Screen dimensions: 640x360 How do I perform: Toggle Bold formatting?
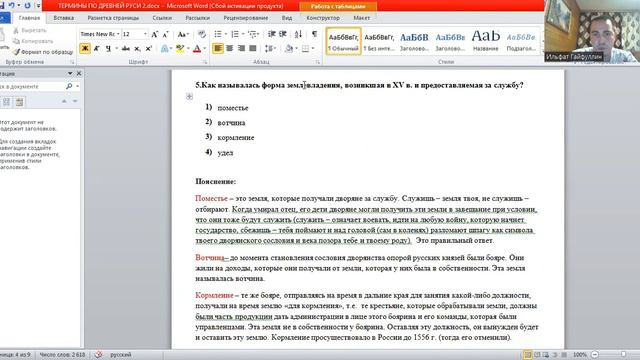click(85, 49)
